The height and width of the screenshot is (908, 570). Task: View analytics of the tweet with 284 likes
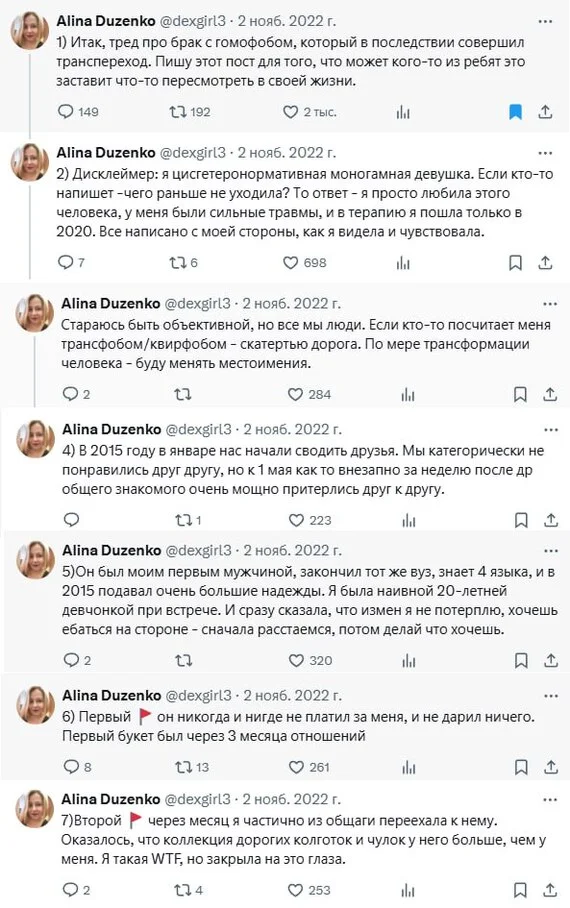[x=408, y=395]
